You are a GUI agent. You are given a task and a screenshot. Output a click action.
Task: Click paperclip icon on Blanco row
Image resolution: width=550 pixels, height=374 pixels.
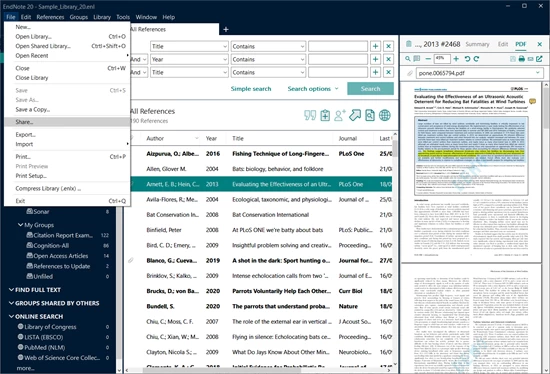coord(130,260)
